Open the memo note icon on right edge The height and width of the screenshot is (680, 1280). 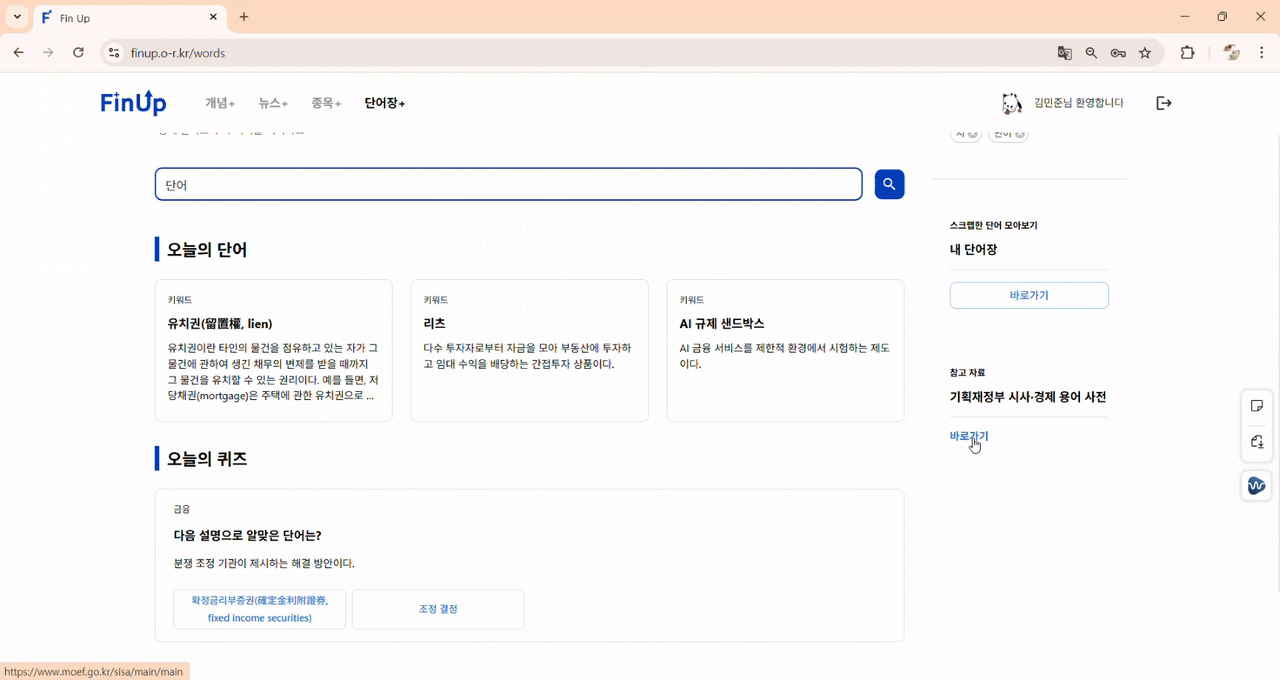(1257, 405)
